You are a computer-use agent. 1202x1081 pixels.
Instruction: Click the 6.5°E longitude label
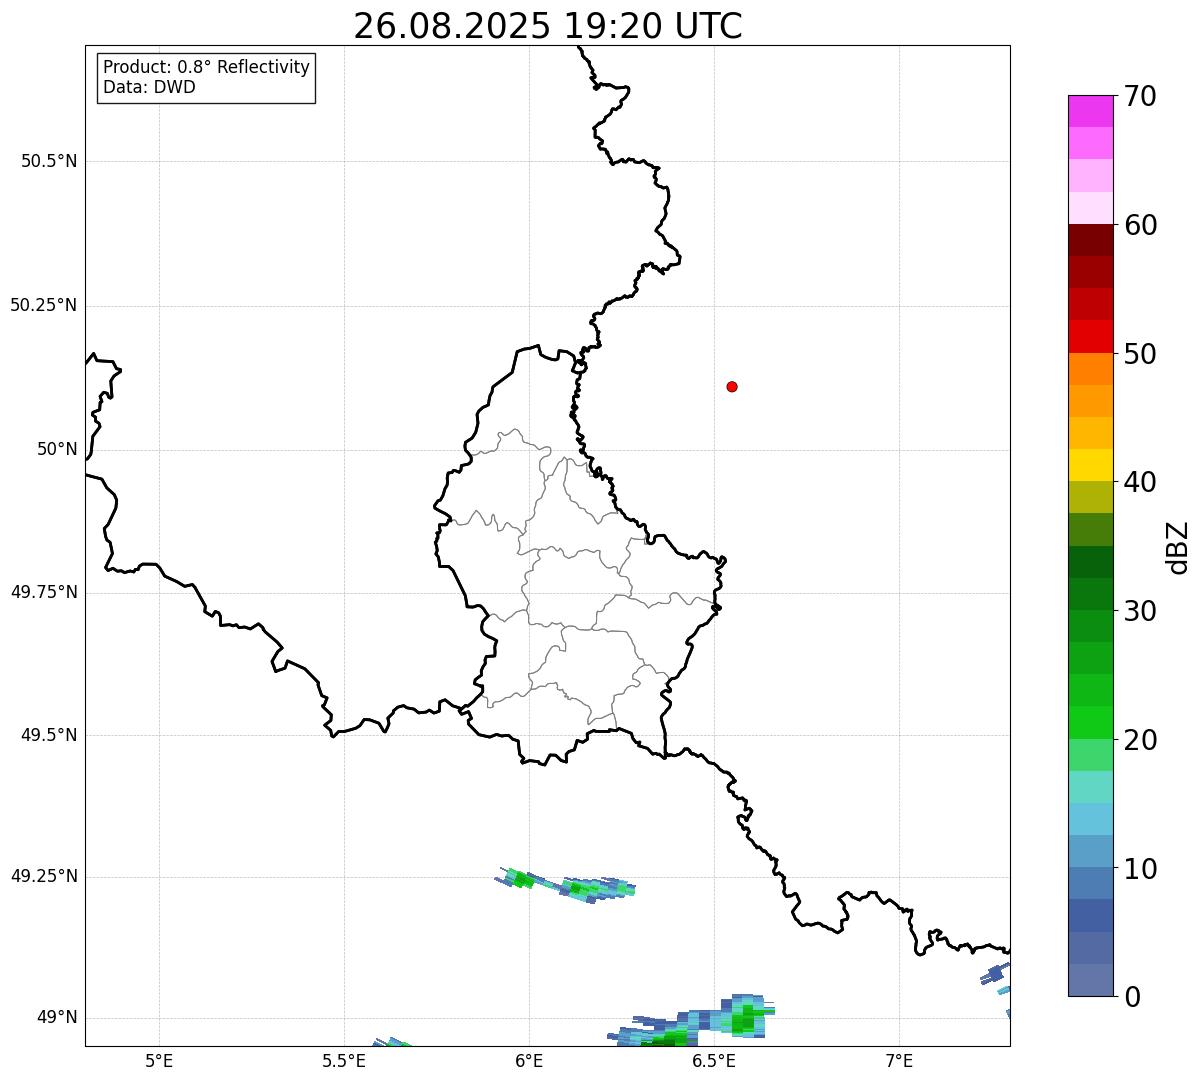pyautogui.click(x=714, y=1060)
